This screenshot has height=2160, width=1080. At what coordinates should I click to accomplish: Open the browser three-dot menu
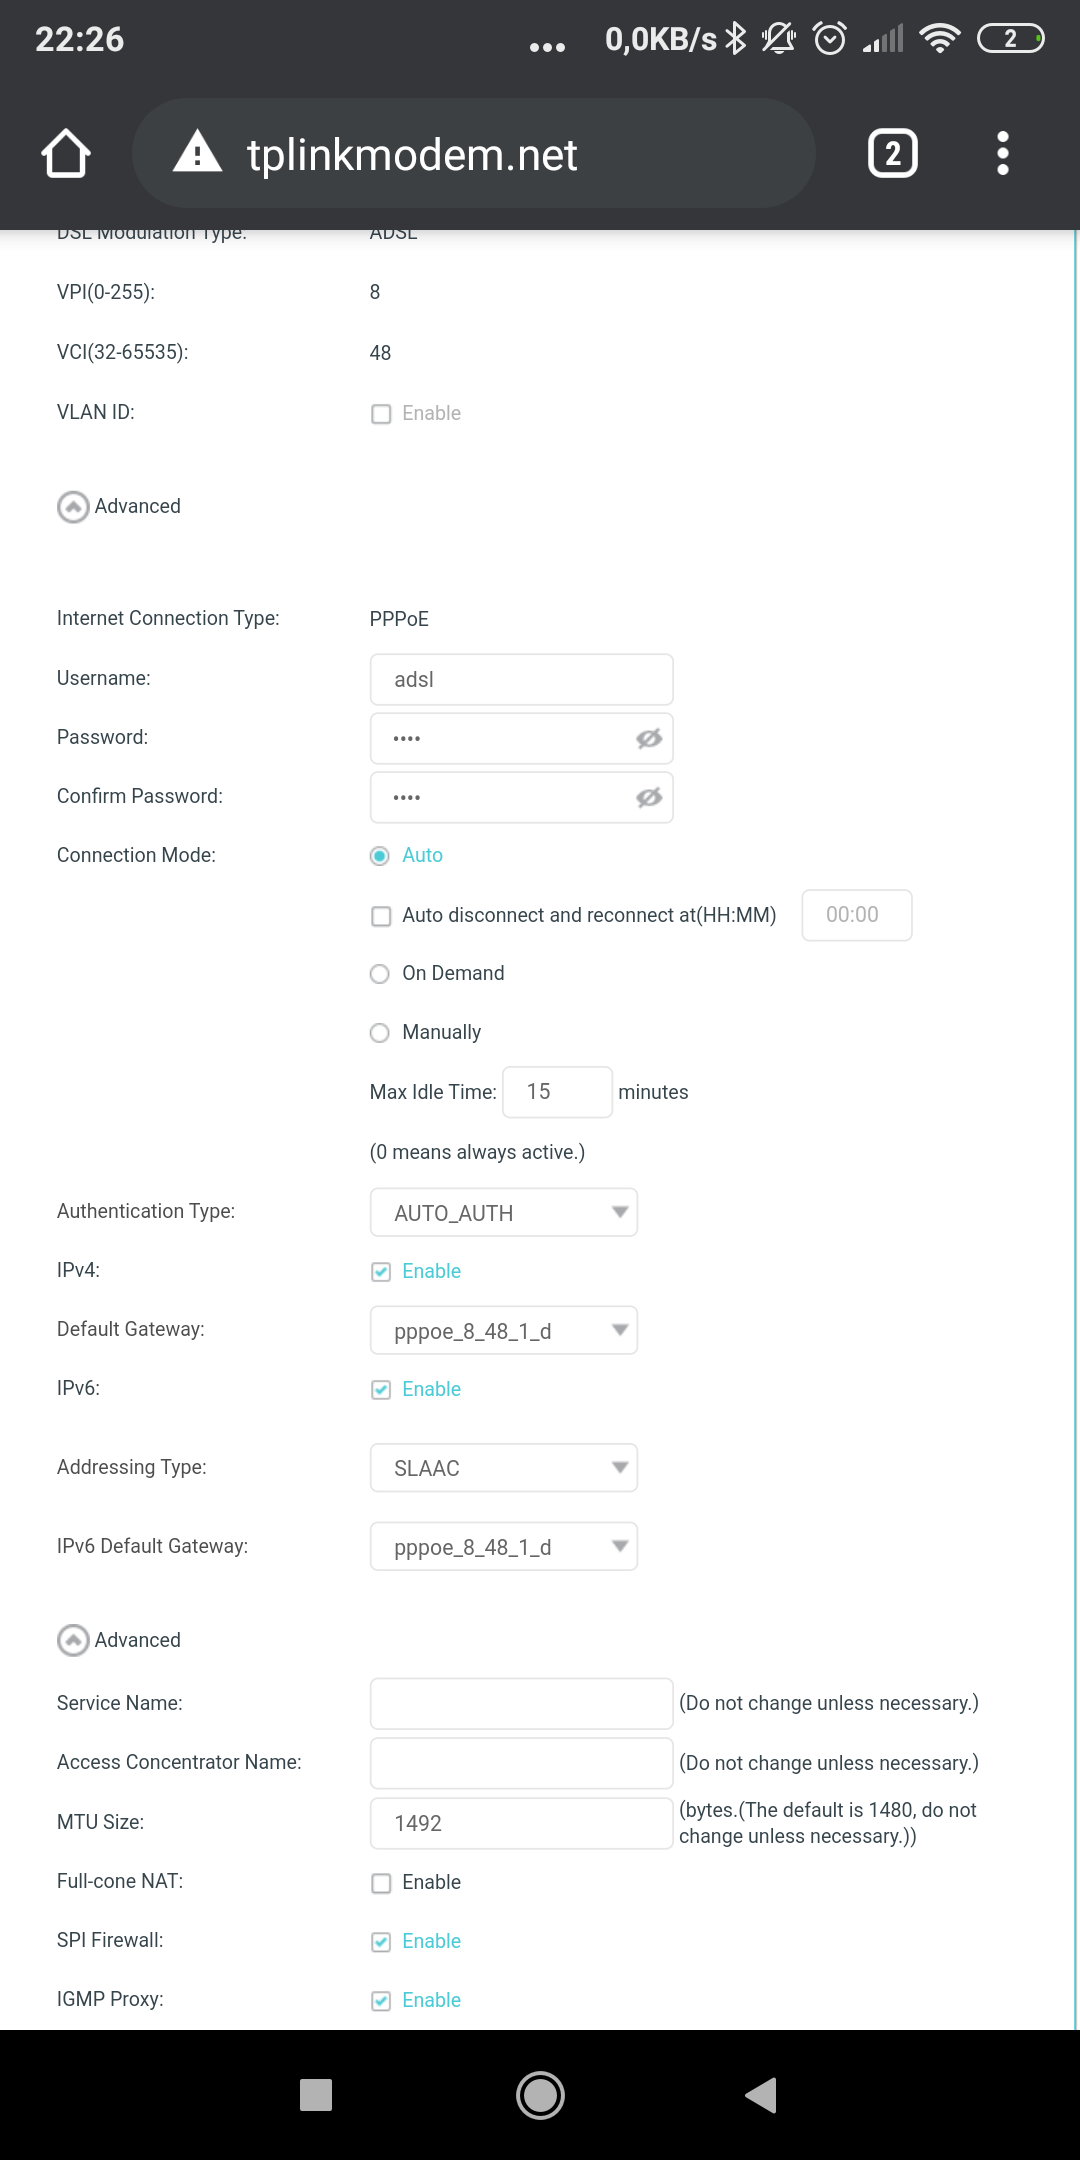click(1002, 154)
